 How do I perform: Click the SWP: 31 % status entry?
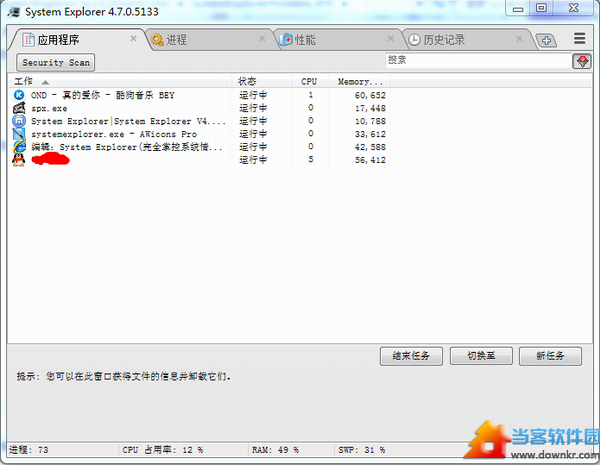point(362,450)
